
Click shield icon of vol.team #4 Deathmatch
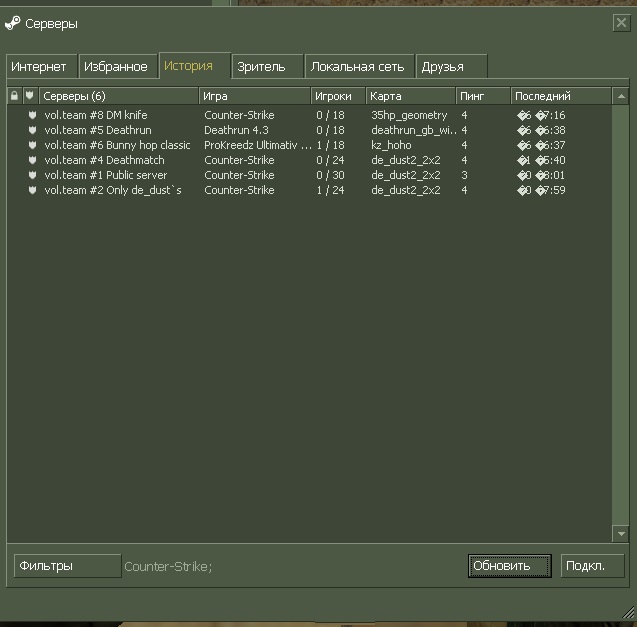pos(32,160)
